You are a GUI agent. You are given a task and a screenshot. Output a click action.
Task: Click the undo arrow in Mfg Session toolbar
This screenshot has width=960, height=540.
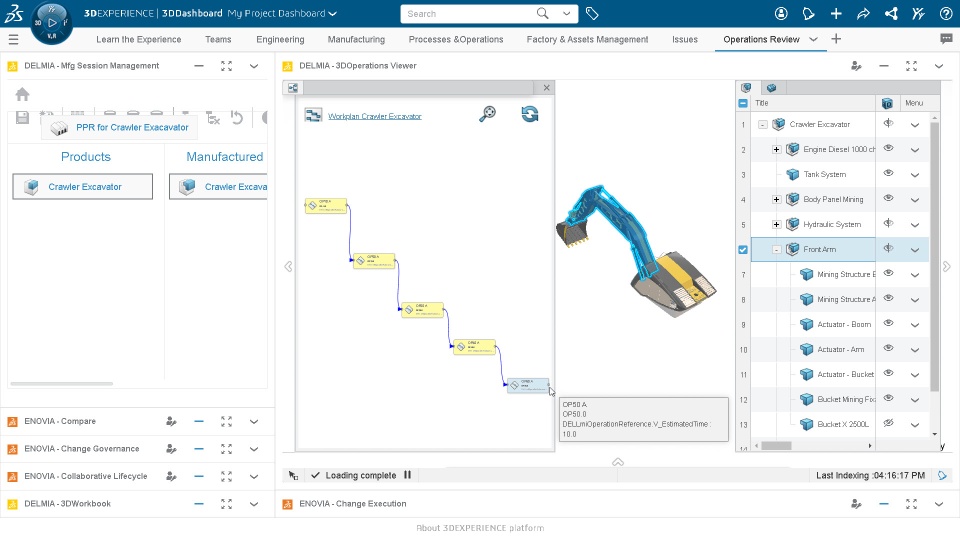coord(237,118)
